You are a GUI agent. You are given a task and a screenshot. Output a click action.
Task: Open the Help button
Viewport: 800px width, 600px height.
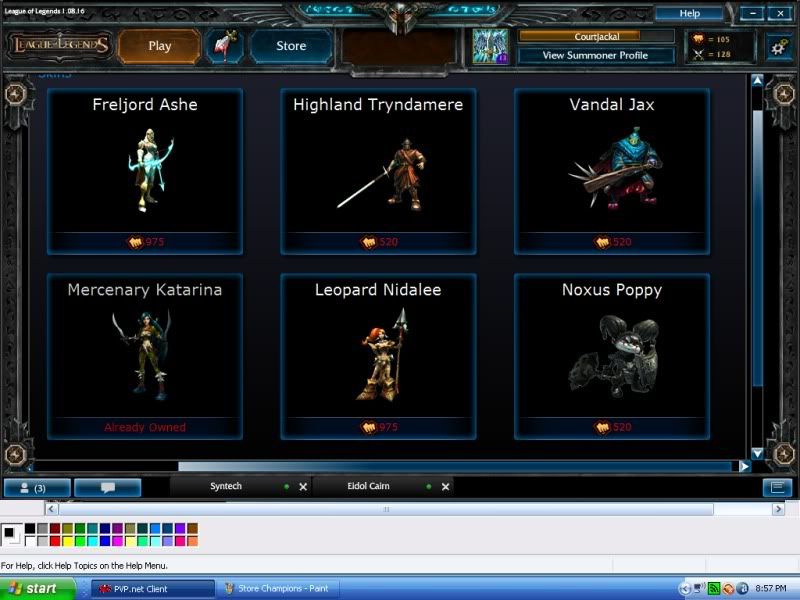pos(689,14)
